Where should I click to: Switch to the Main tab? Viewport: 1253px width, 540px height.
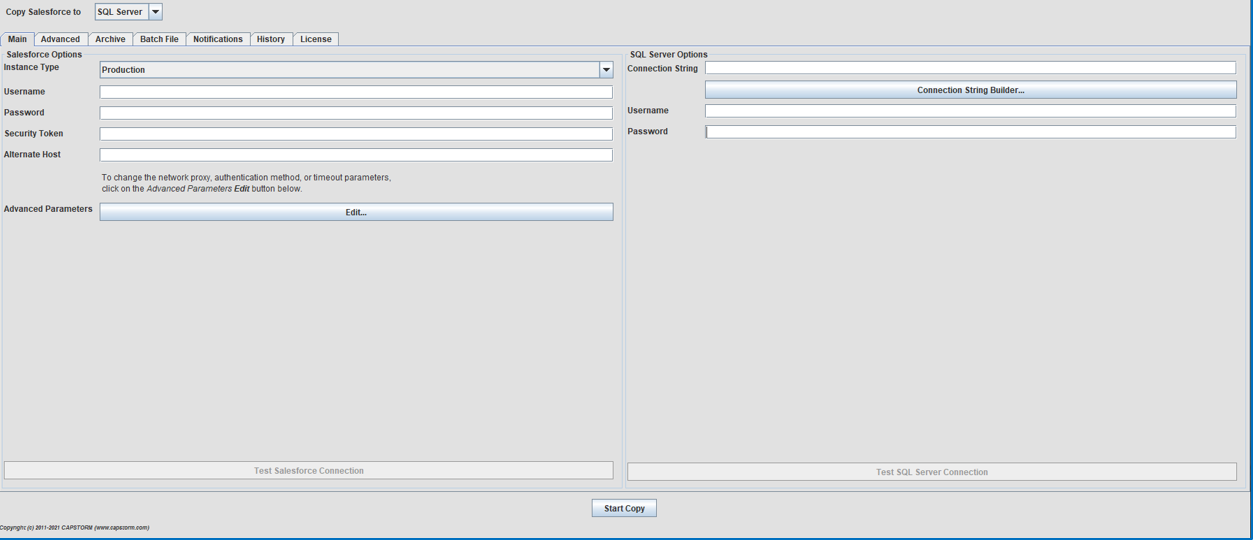coord(18,39)
